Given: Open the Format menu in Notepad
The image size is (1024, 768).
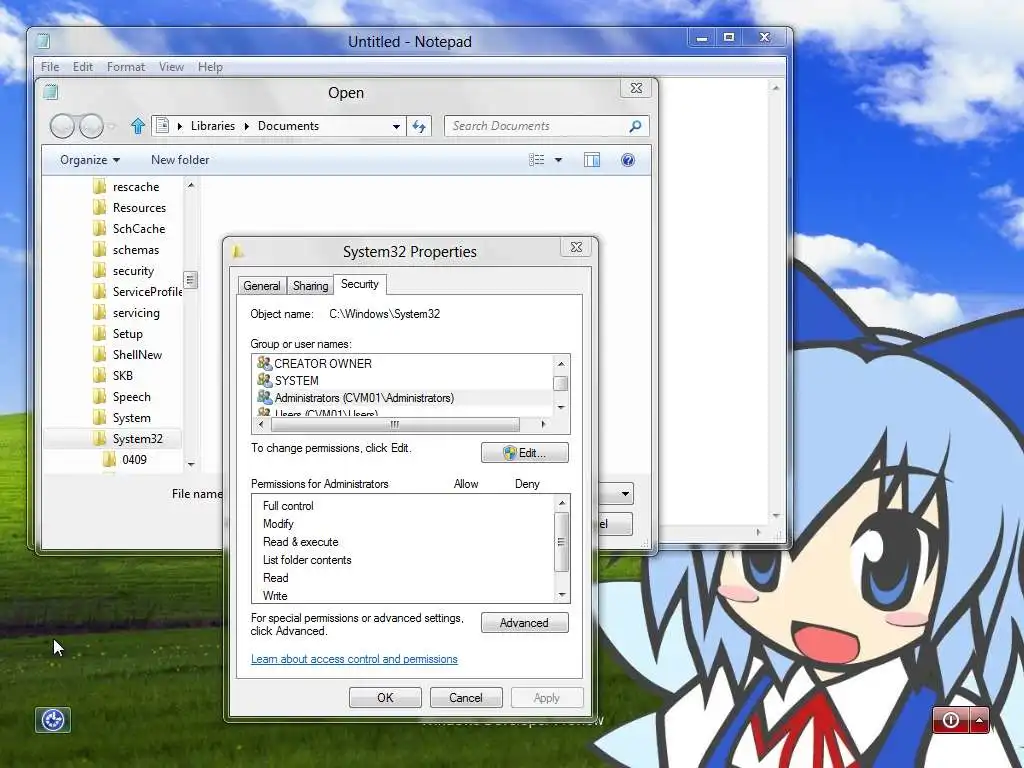Looking at the screenshot, I should coord(125,67).
